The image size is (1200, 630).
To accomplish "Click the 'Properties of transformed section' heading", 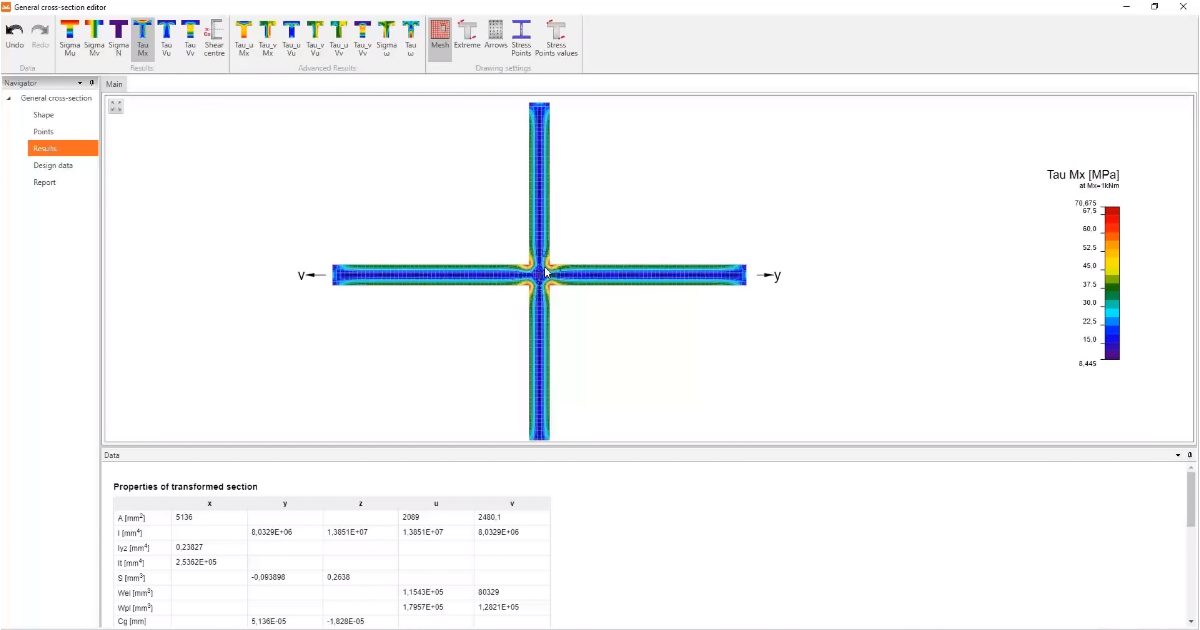I will 185,487.
